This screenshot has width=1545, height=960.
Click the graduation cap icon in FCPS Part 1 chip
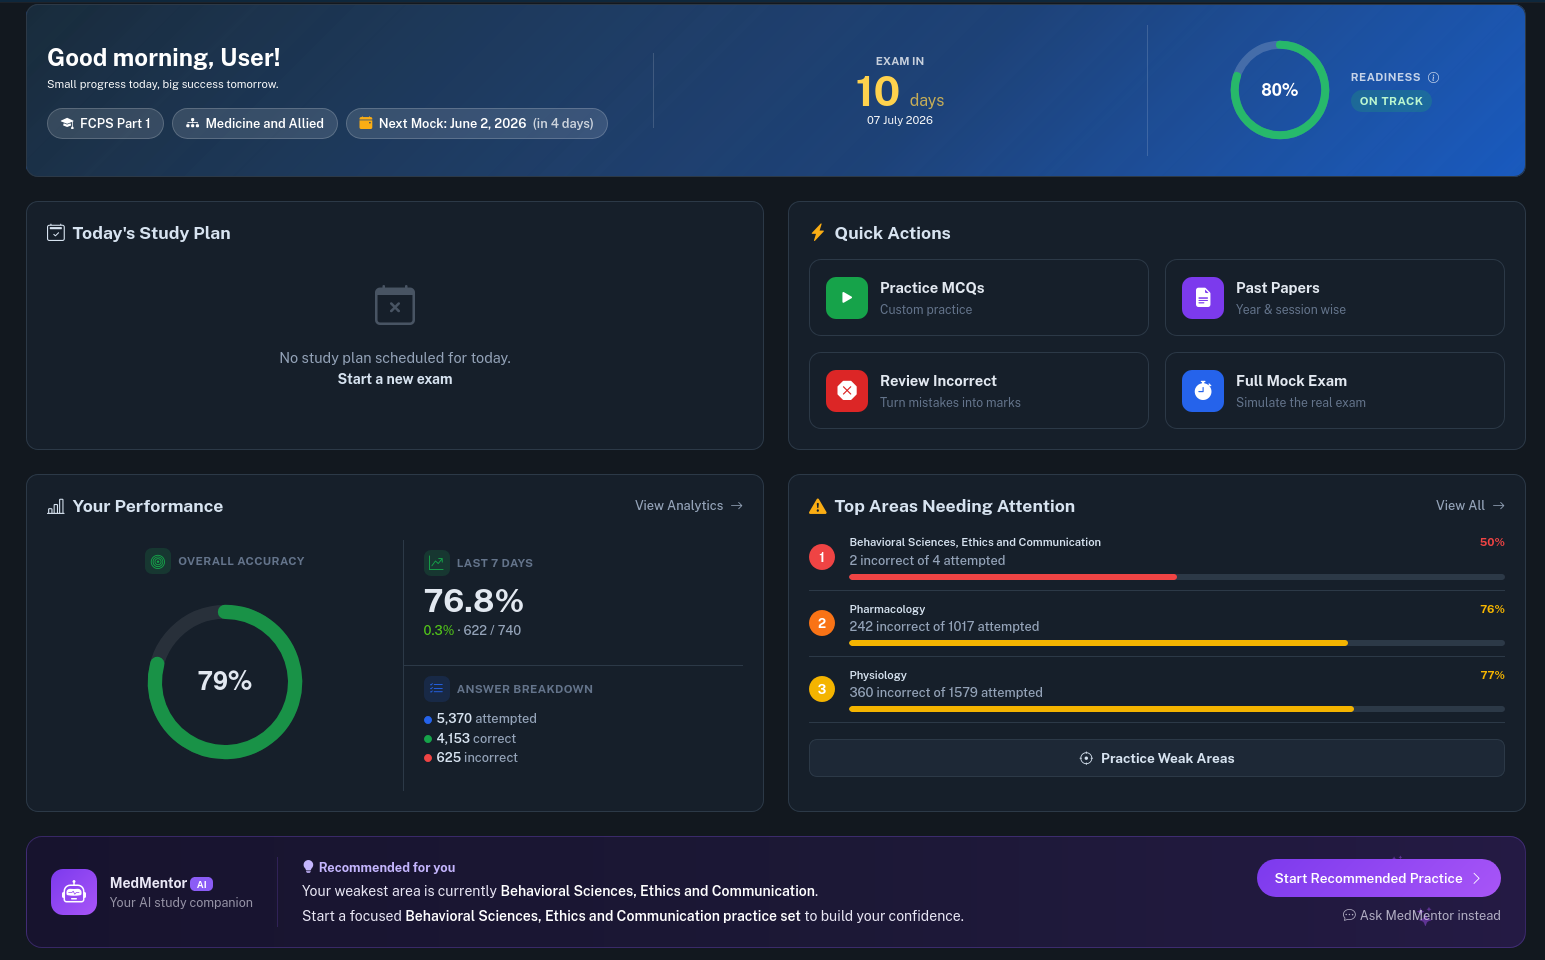click(x=67, y=123)
